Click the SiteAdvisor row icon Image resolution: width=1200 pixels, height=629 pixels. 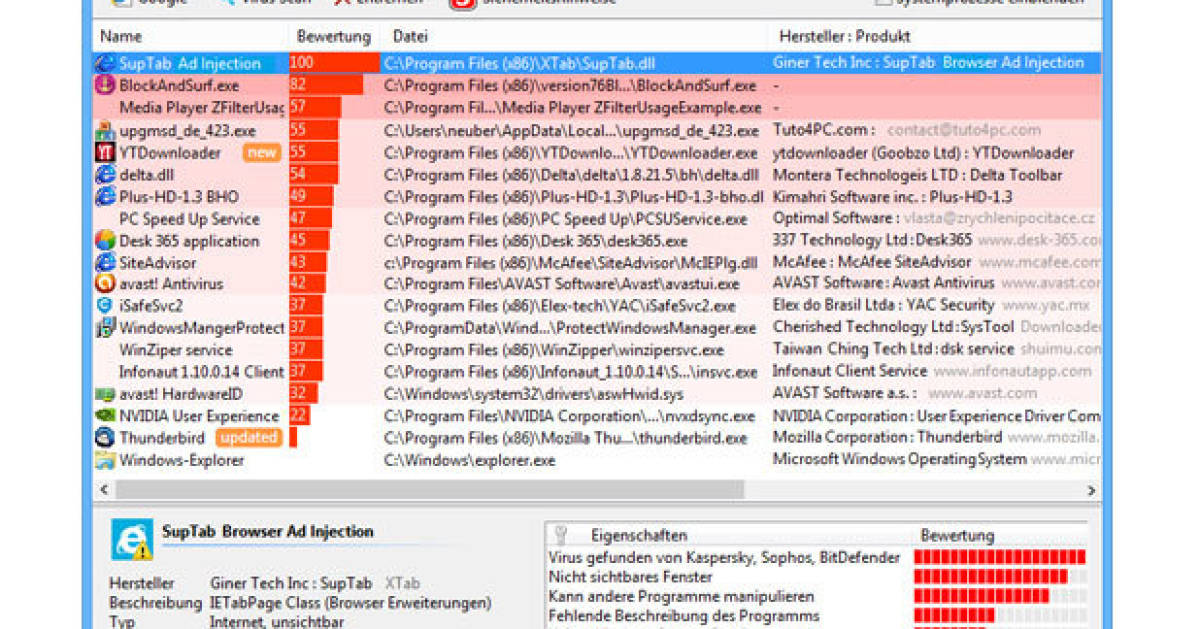tap(104, 263)
